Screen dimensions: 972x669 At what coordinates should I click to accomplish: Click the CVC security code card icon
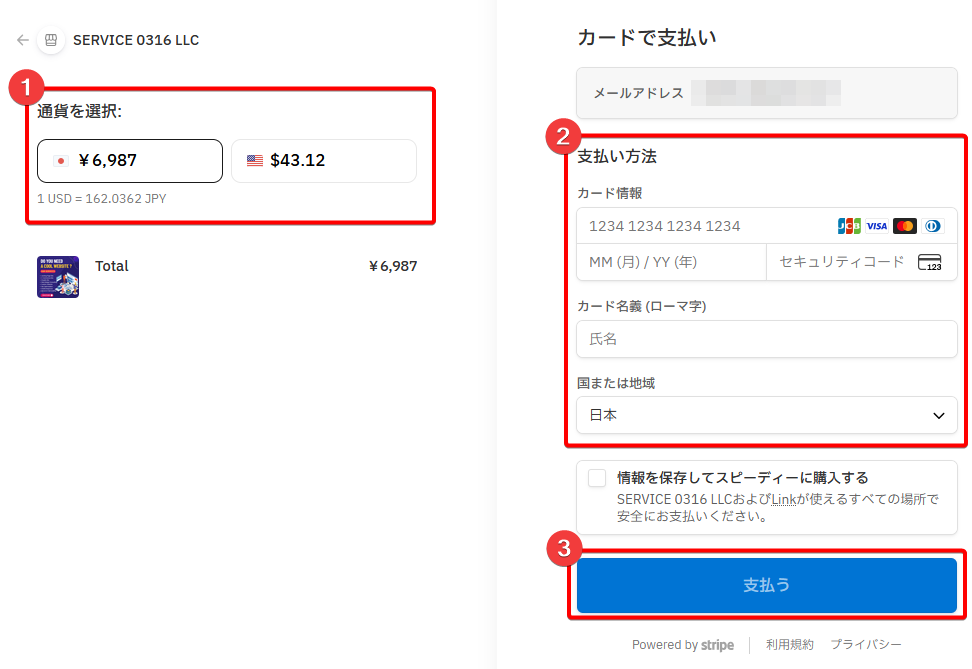tap(929, 263)
